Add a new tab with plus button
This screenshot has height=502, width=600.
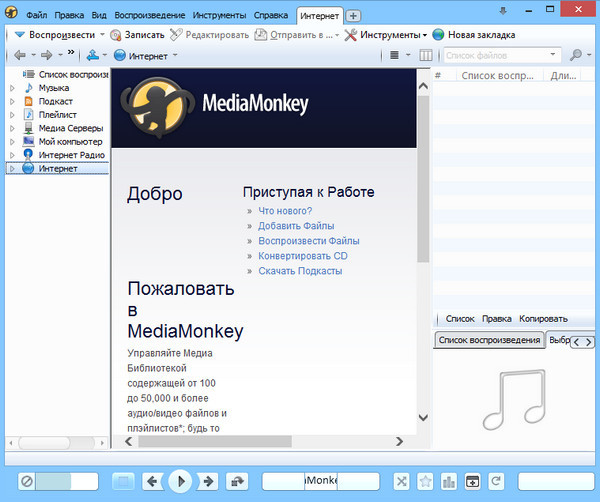[353, 16]
